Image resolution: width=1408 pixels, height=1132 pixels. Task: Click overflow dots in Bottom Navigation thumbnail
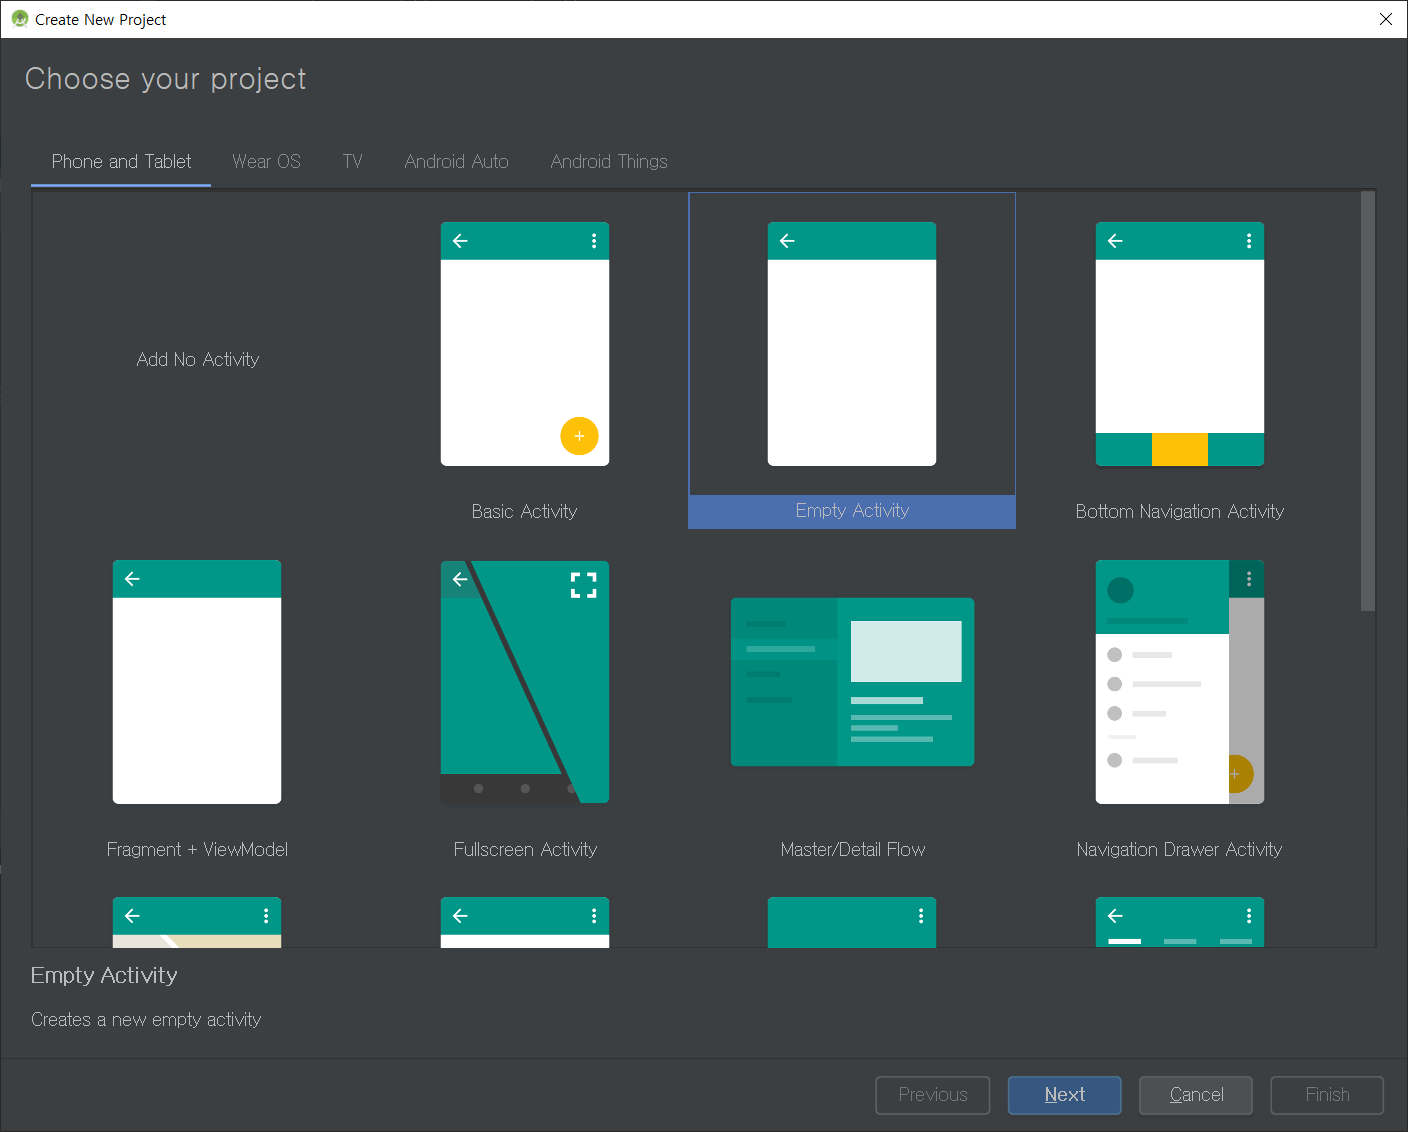click(1249, 241)
